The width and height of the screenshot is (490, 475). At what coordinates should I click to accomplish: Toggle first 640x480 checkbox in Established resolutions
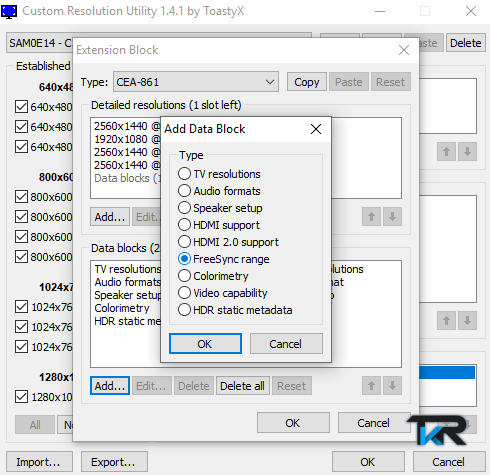[21, 107]
